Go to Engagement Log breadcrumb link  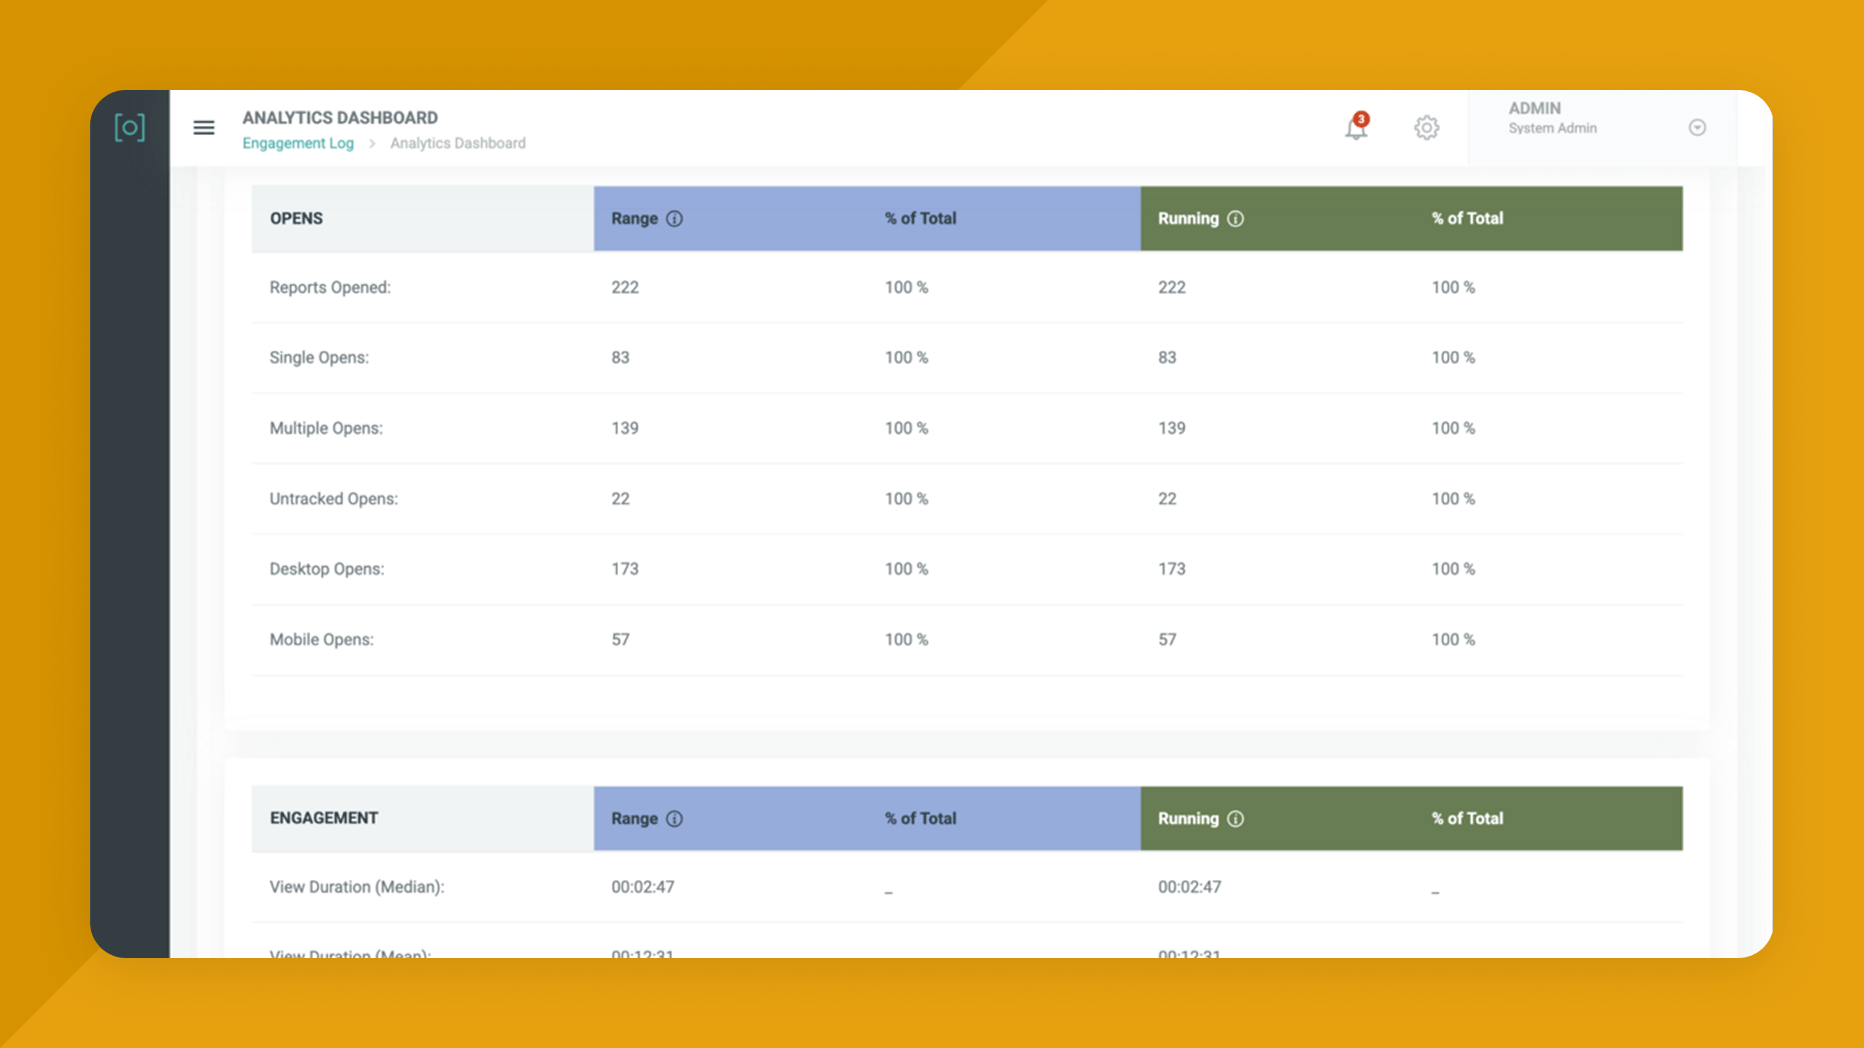[x=298, y=143]
